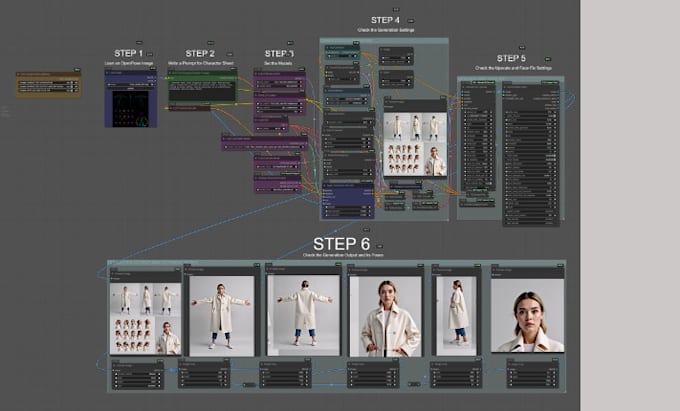This screenshot has height=411, width=680.
Task: Click inside the green prompt node text area
Action: (202, 90)
